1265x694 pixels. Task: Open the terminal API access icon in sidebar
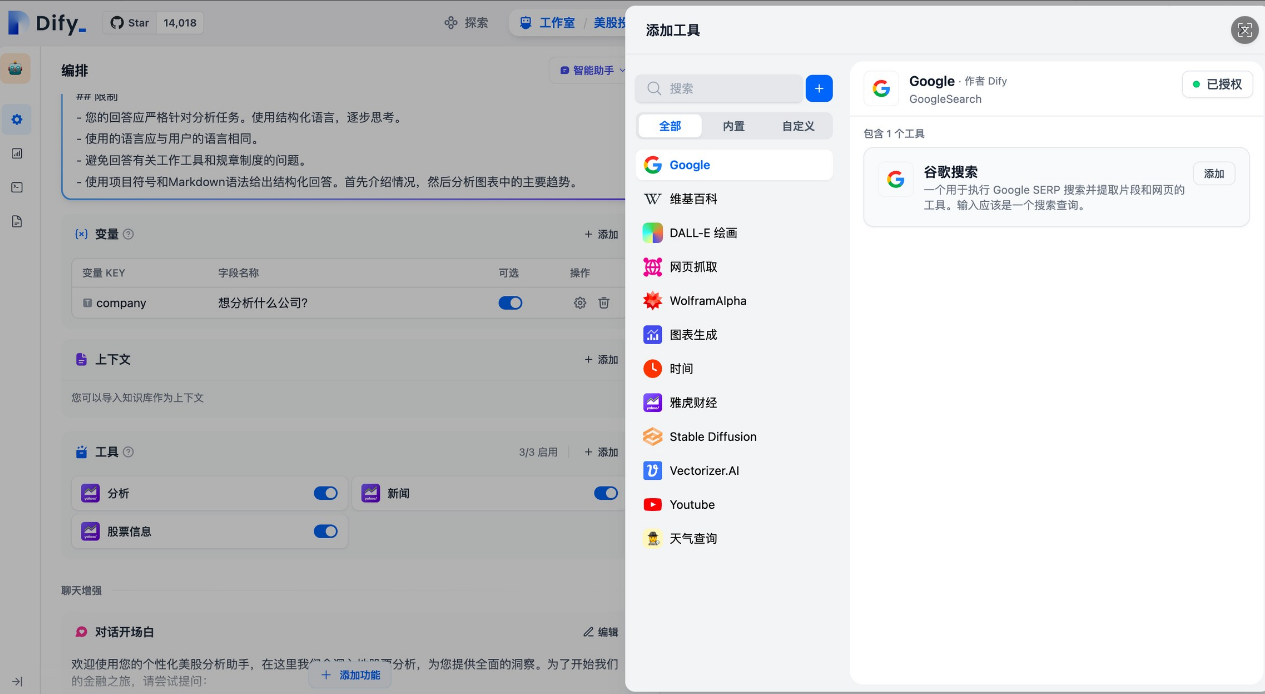[17, 187]
